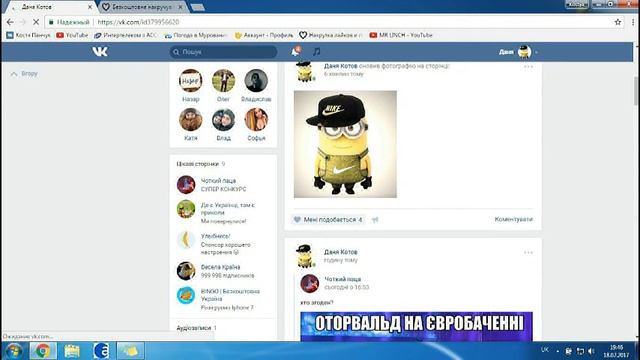Screen dimensions: 640x360
Task: Go forward with the browser forward arrow
Action: point(23,22)
